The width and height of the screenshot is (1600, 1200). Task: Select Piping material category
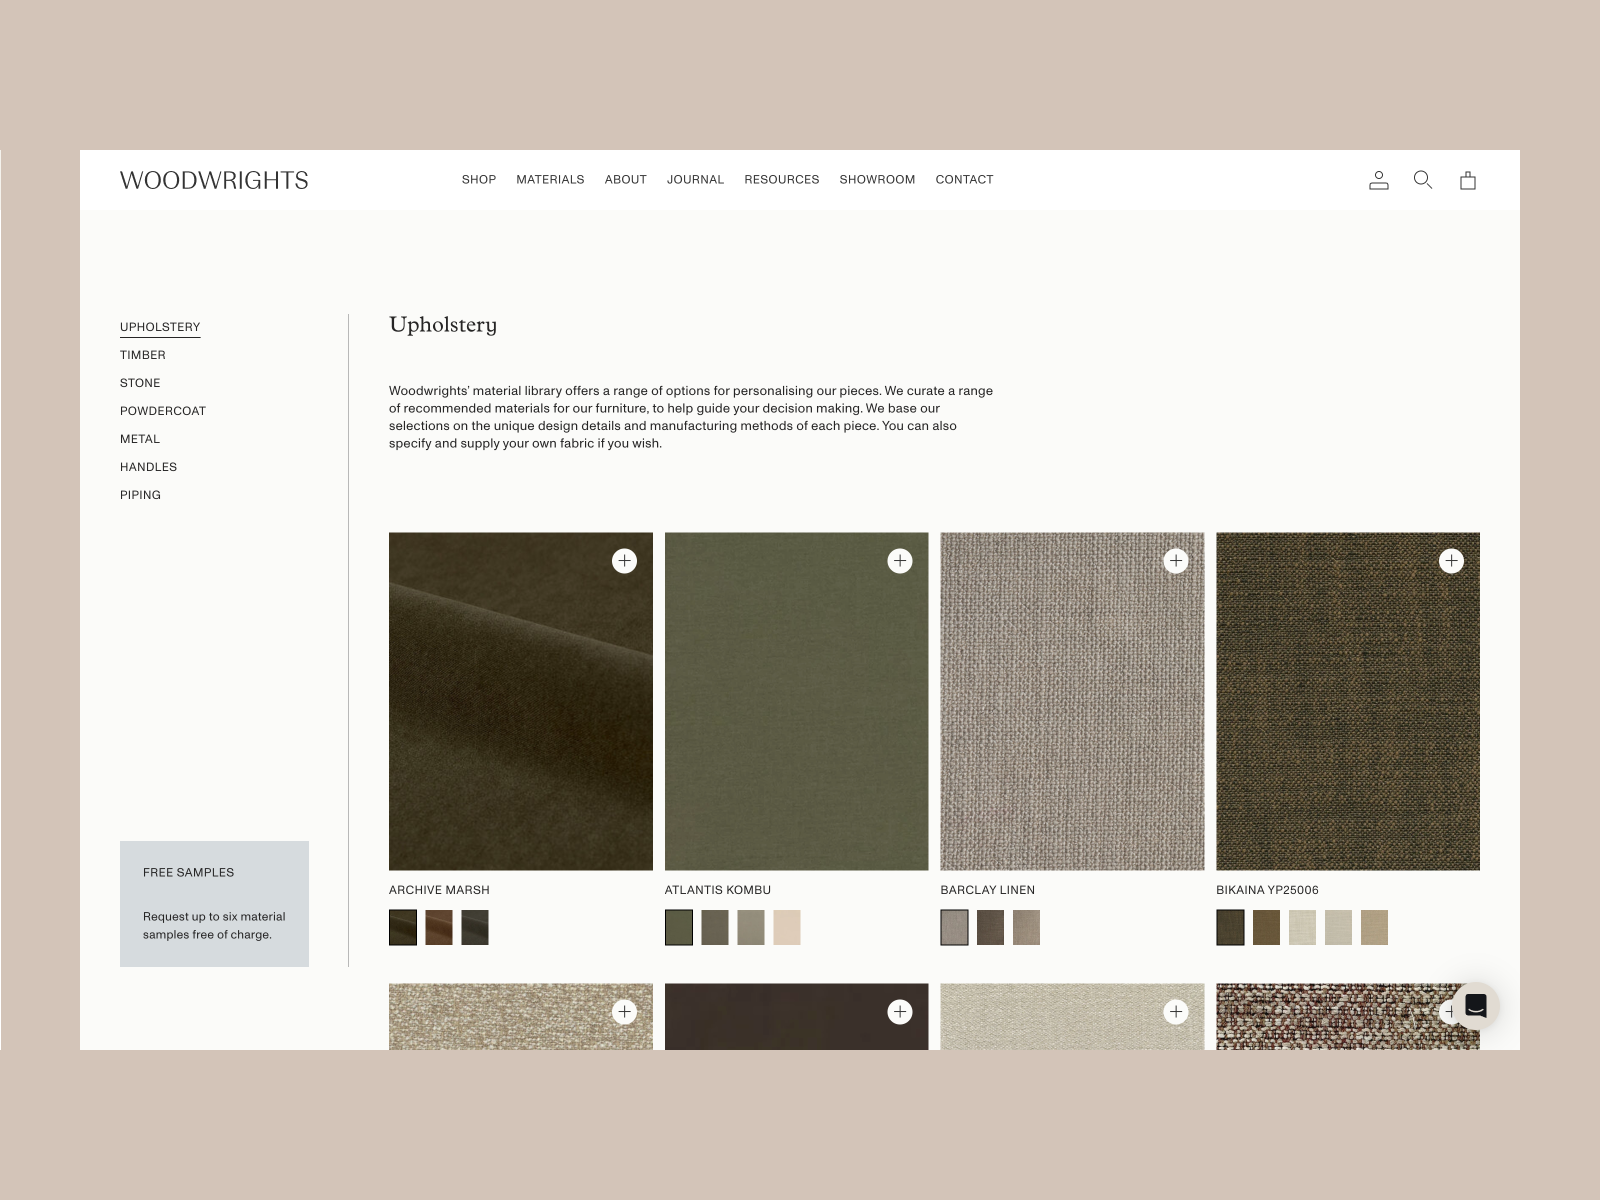(140, 495)
